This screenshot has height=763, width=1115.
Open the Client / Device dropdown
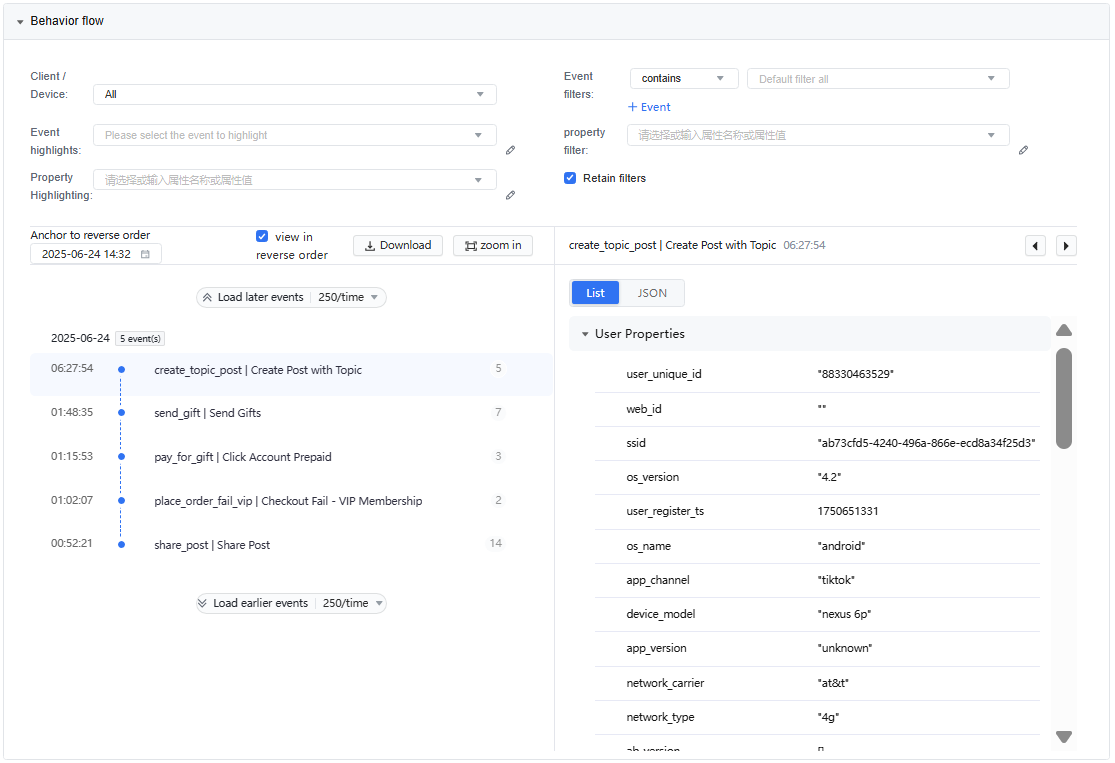coord(294,95)
